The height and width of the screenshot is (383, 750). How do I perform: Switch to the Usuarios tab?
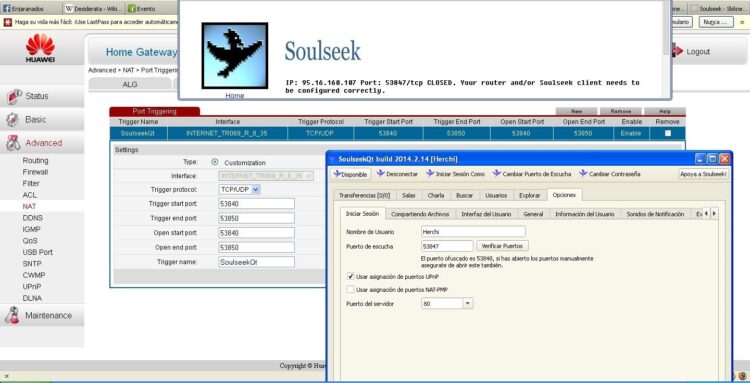coord(496,196)
